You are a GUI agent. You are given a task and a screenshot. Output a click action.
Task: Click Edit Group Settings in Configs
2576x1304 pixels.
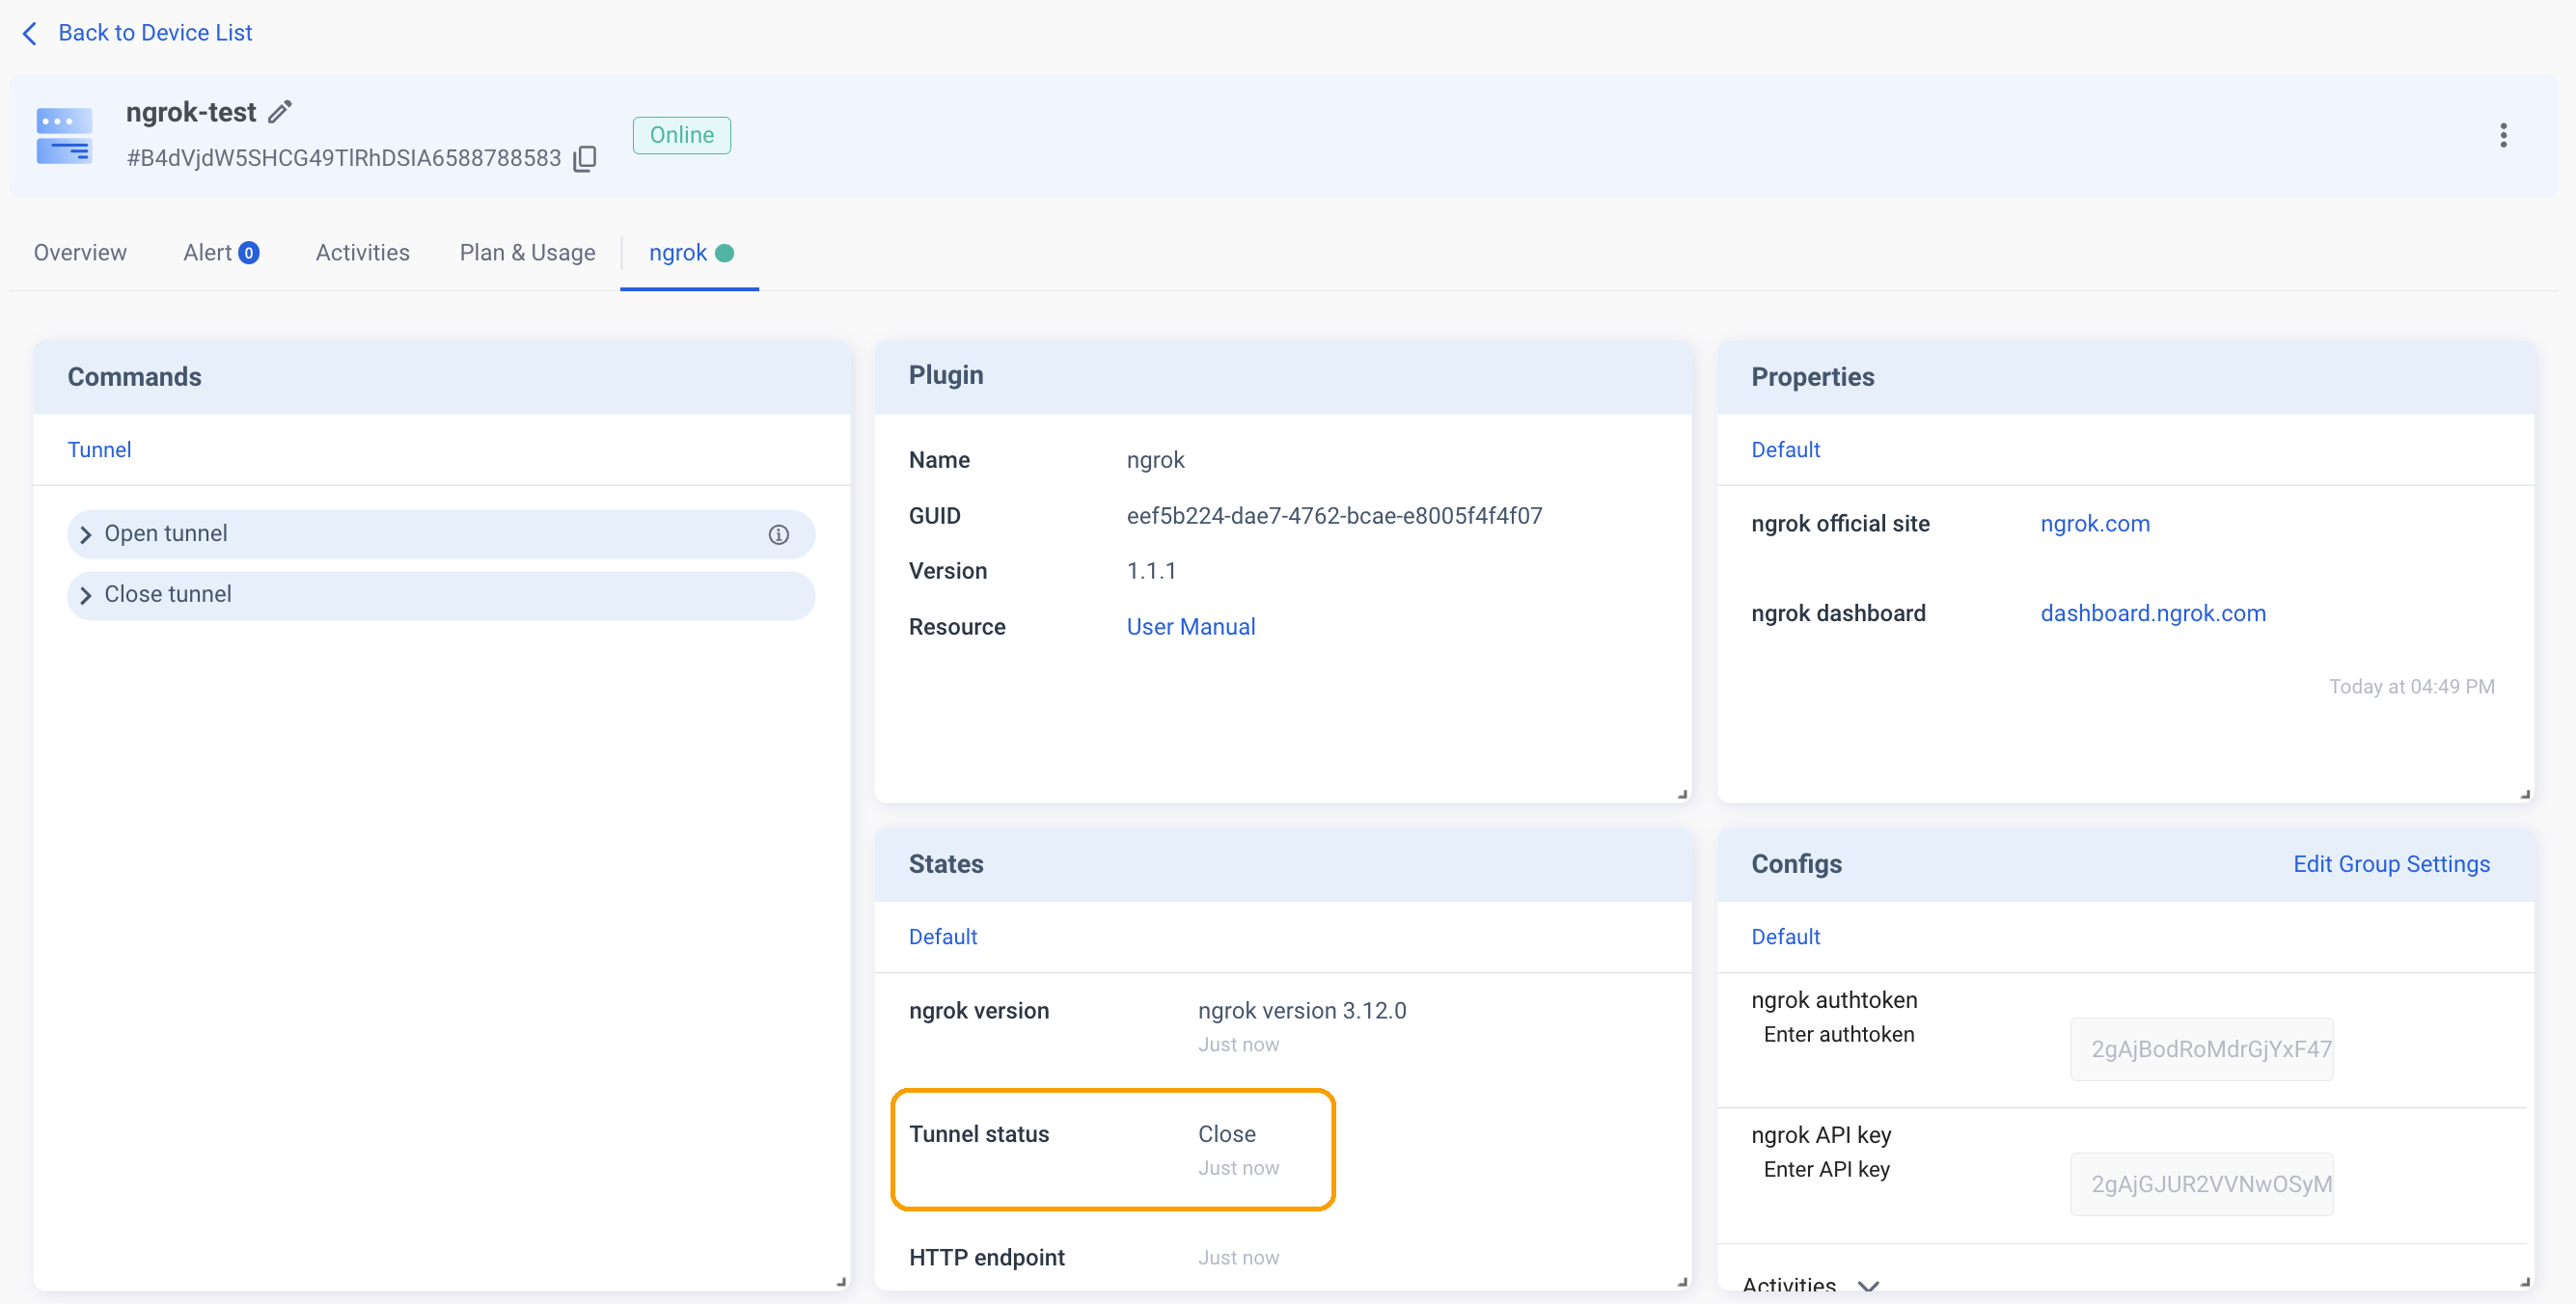coord(2391,864)
